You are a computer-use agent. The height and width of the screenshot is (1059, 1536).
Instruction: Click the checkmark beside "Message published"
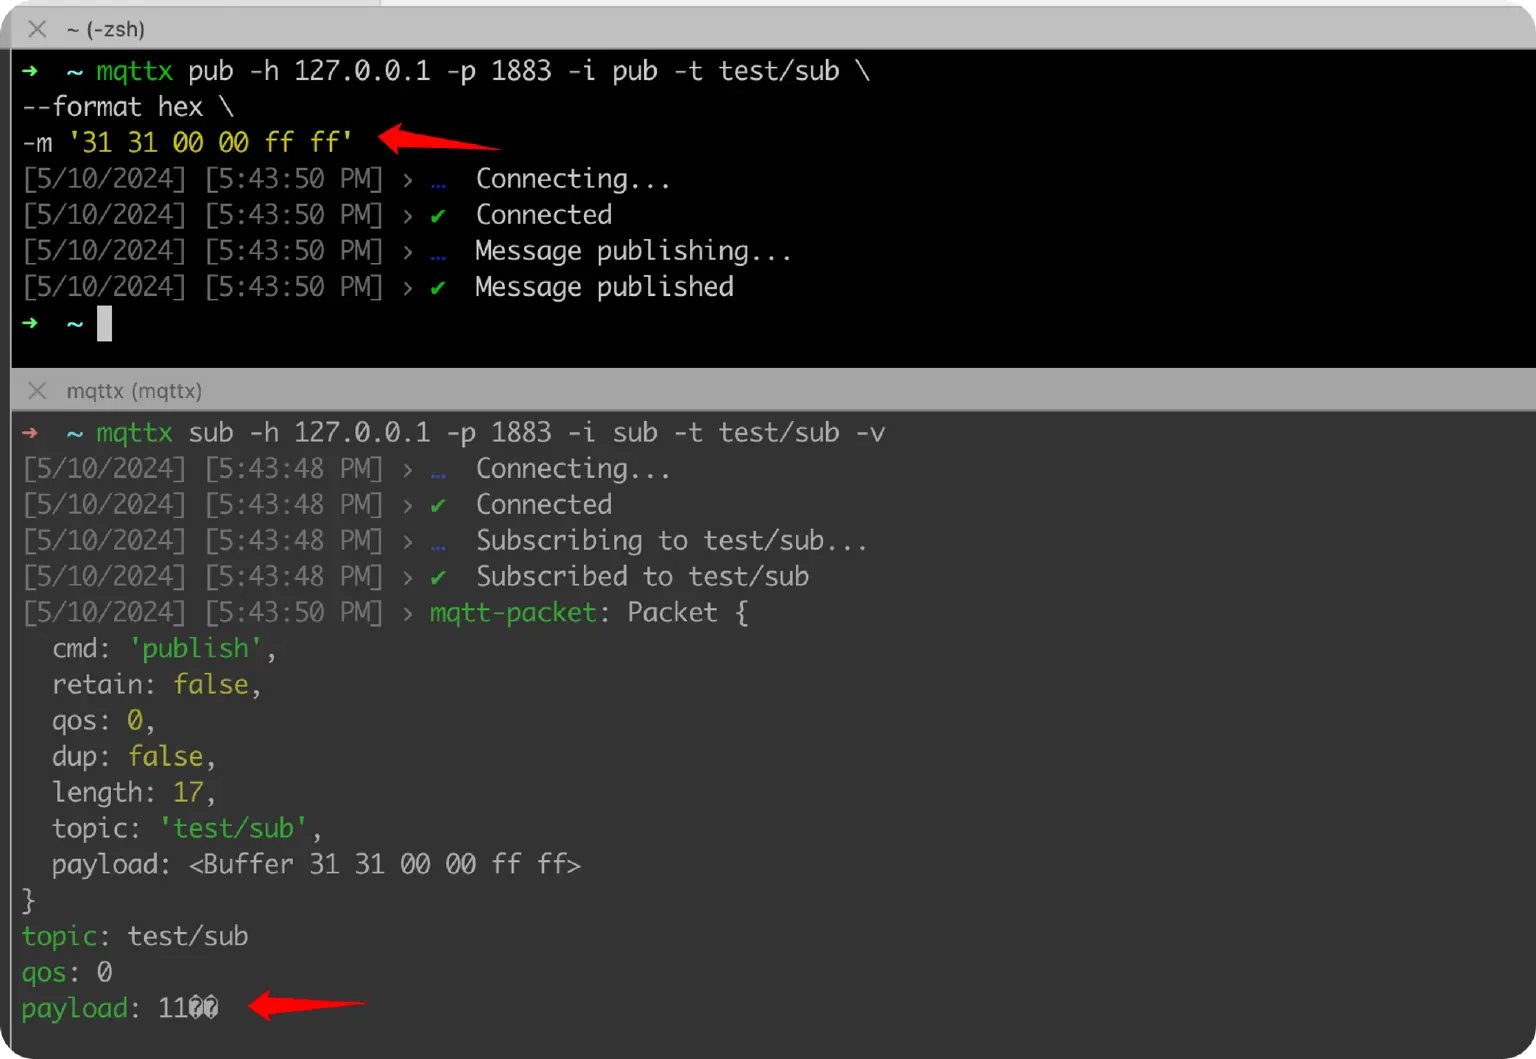pyautogui.click(x=438, y=287)
